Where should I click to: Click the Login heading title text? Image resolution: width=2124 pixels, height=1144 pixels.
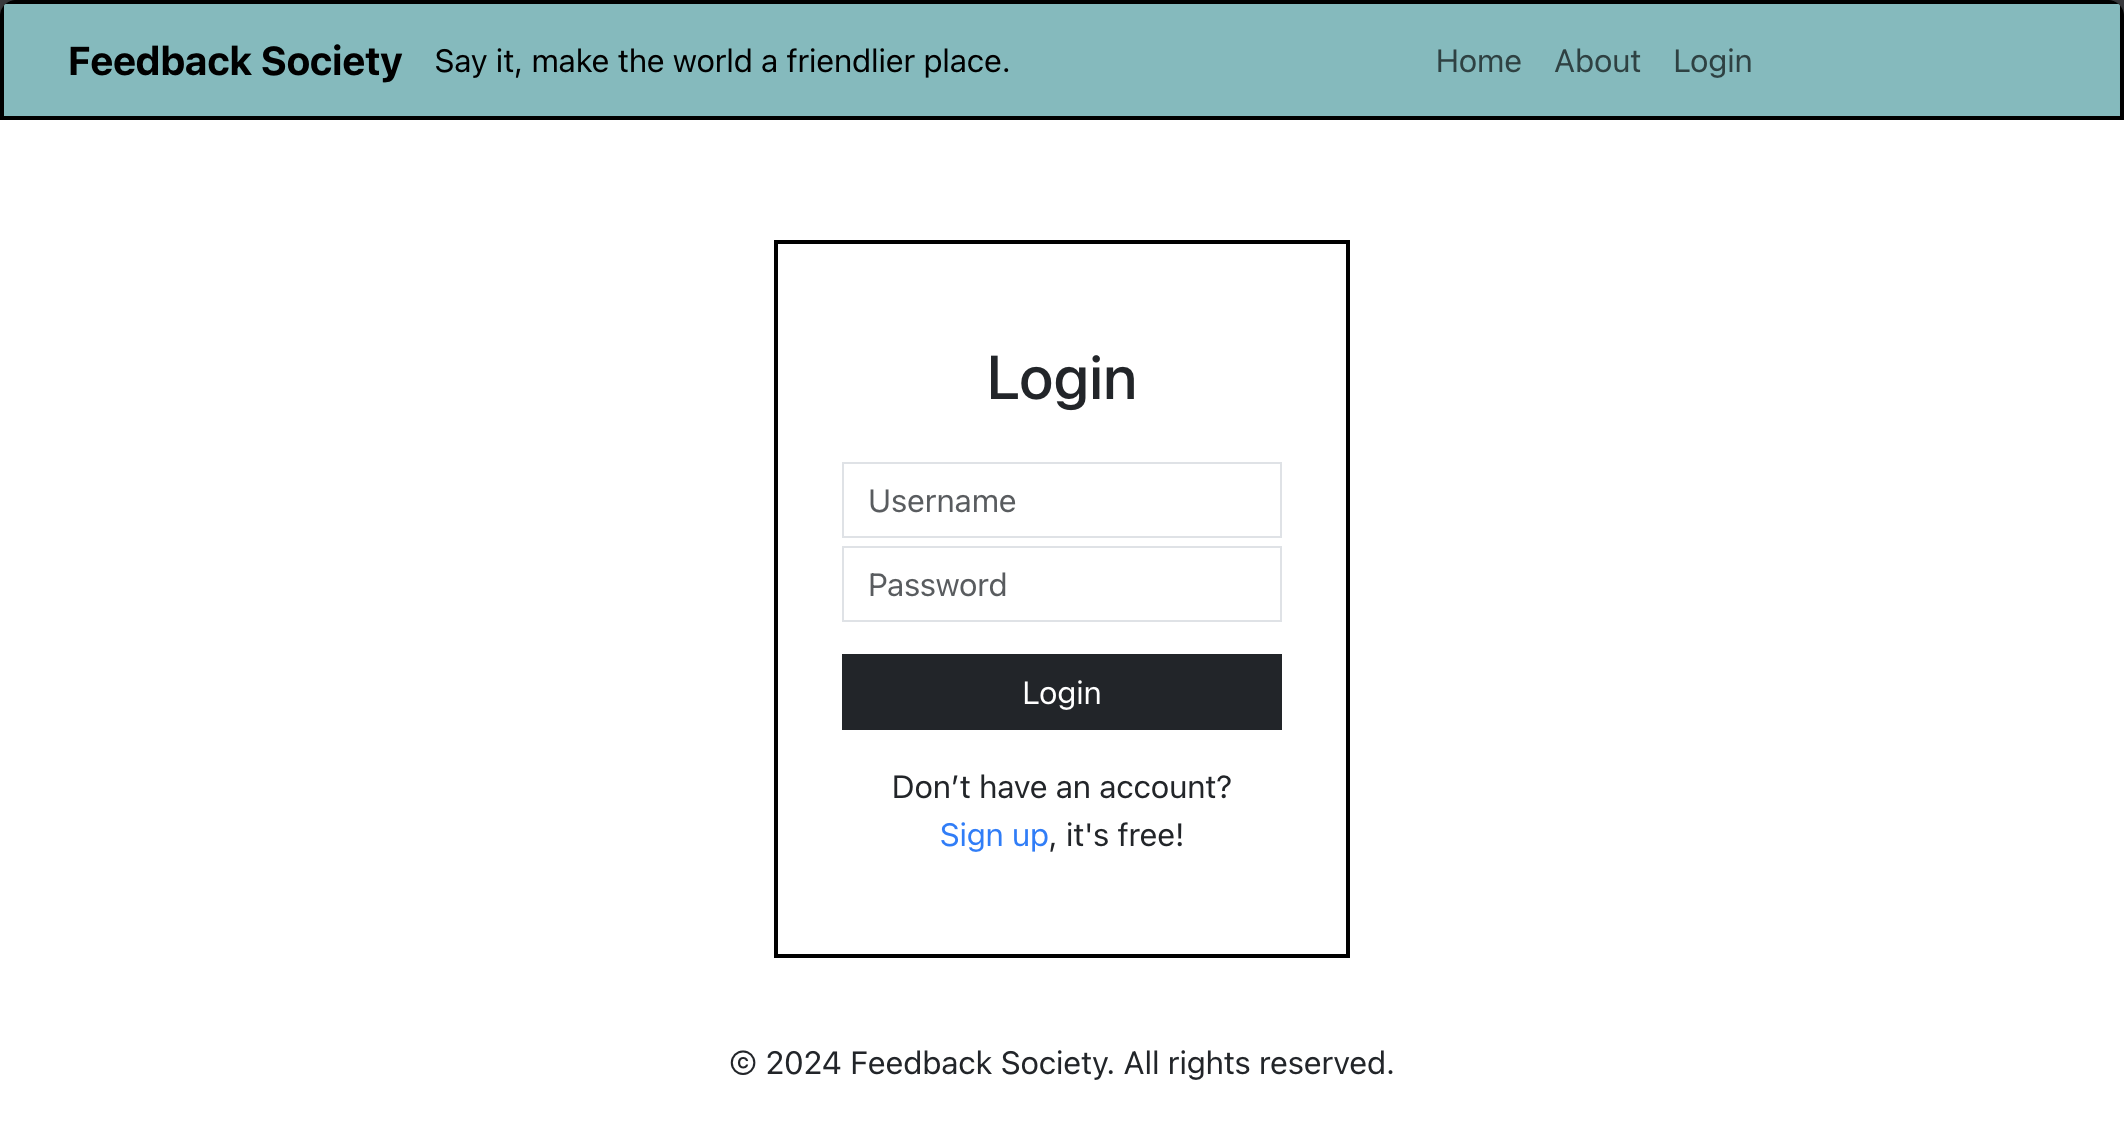[x=1061, y=378]
